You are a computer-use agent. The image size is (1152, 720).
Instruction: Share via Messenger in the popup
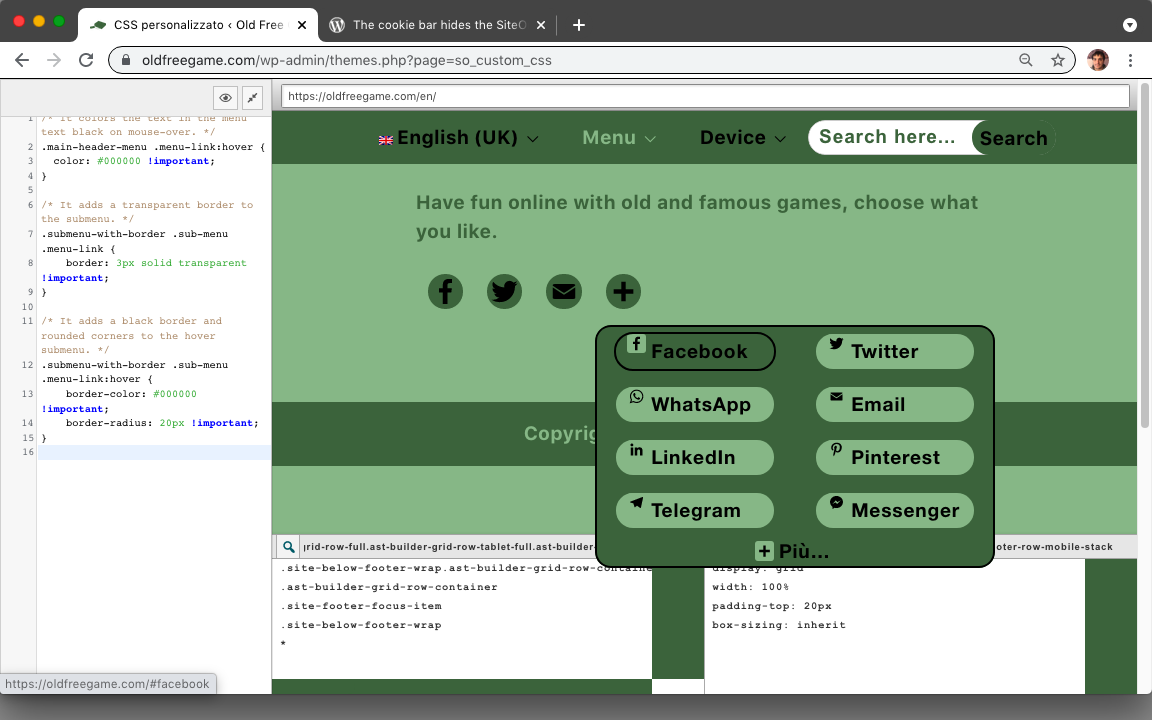(895, 510)
